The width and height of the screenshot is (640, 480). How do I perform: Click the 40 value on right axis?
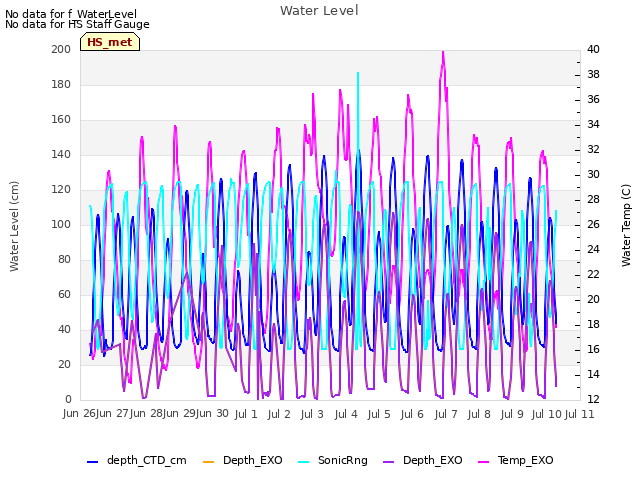pyautogui.click(x=593, y=49)
